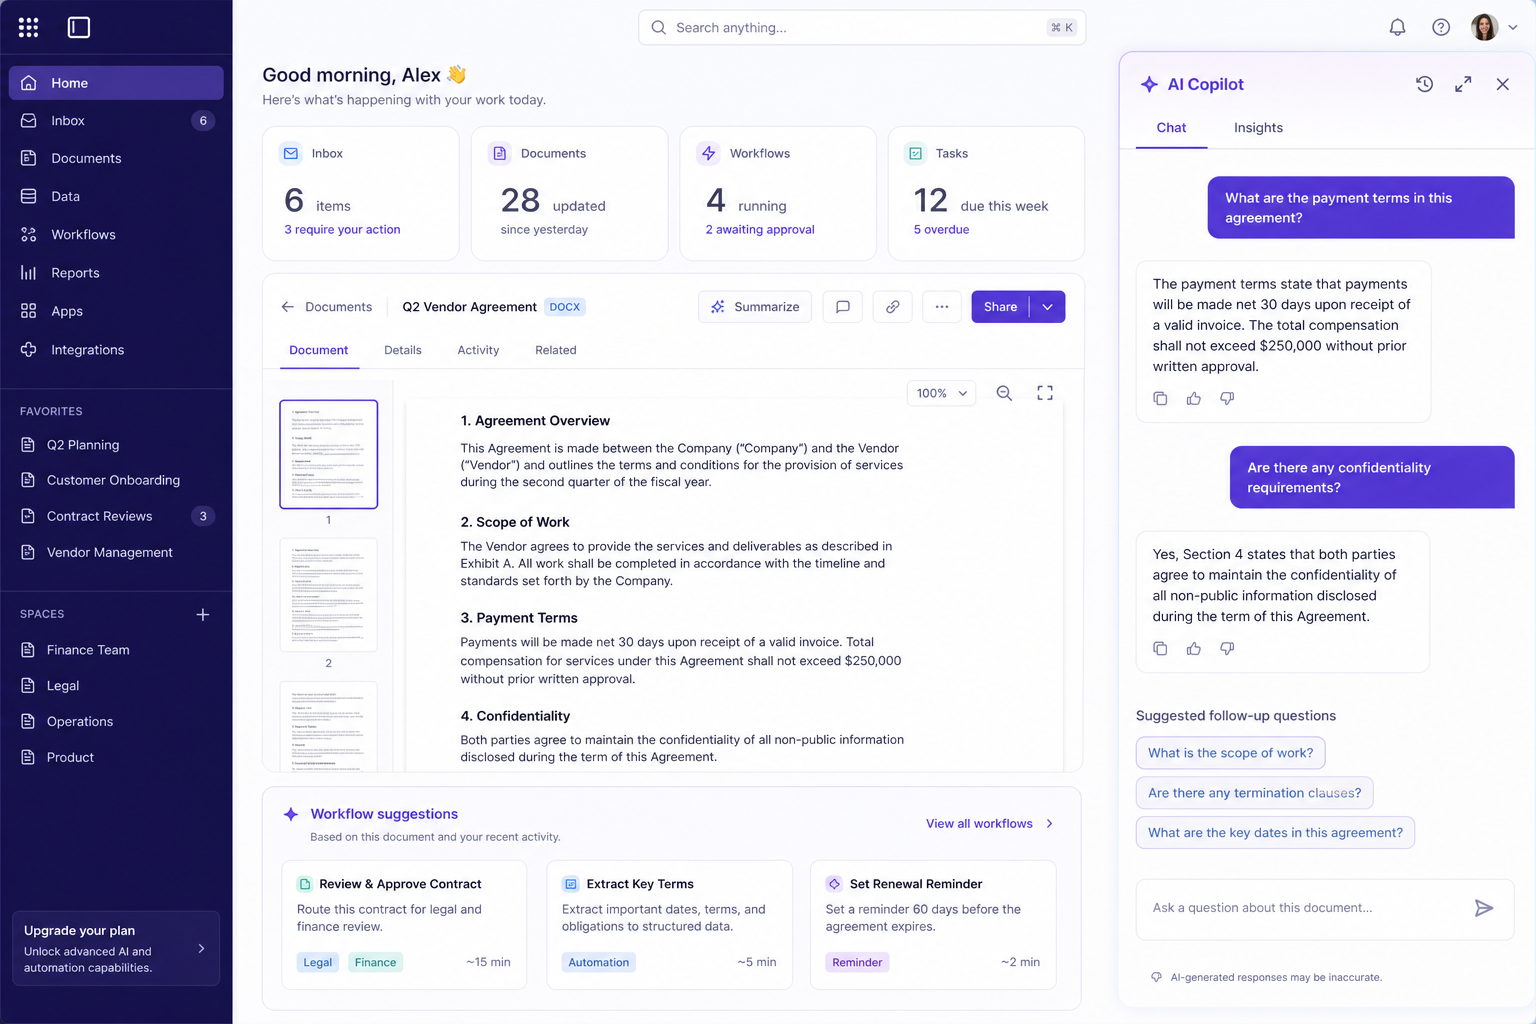
Task: Open the zoom level 100% dropdown
Action: (941, 393)
